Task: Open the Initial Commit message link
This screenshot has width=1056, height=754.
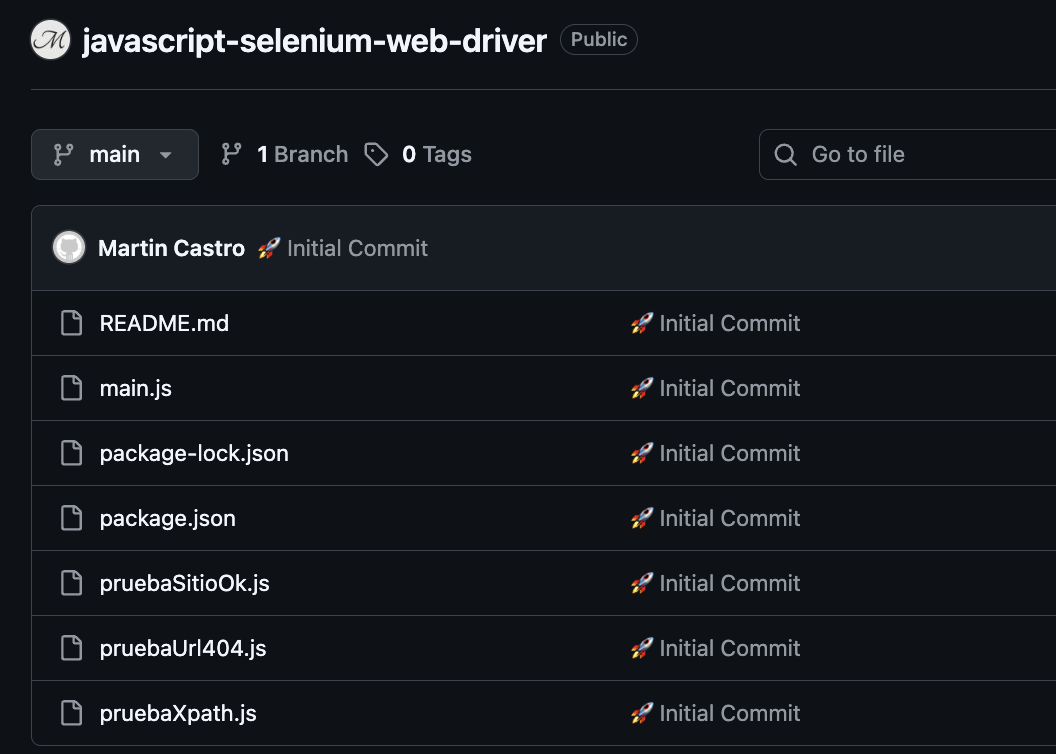Action: coord(357,247)
